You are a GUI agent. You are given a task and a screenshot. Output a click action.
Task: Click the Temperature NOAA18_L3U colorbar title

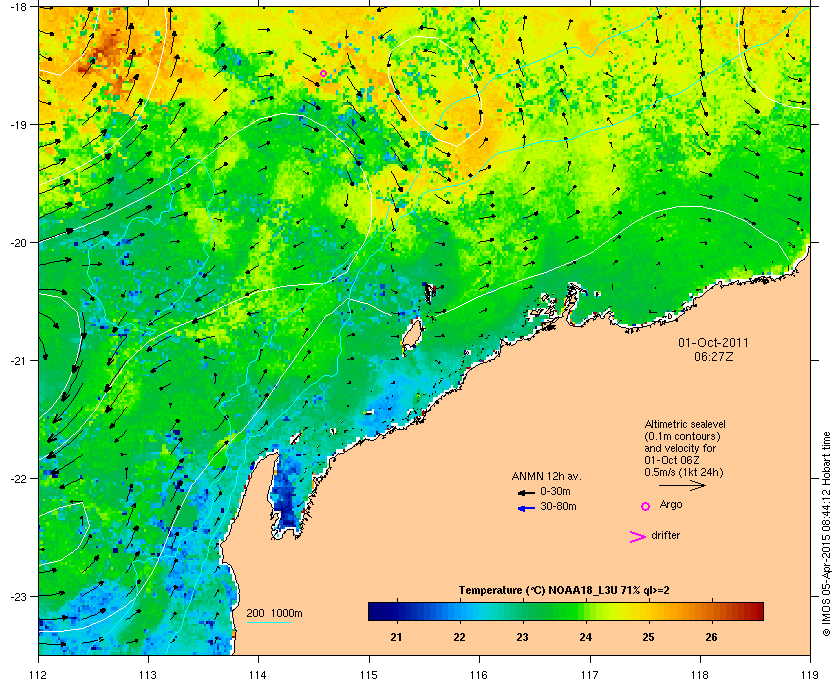[x=564, y=590]
